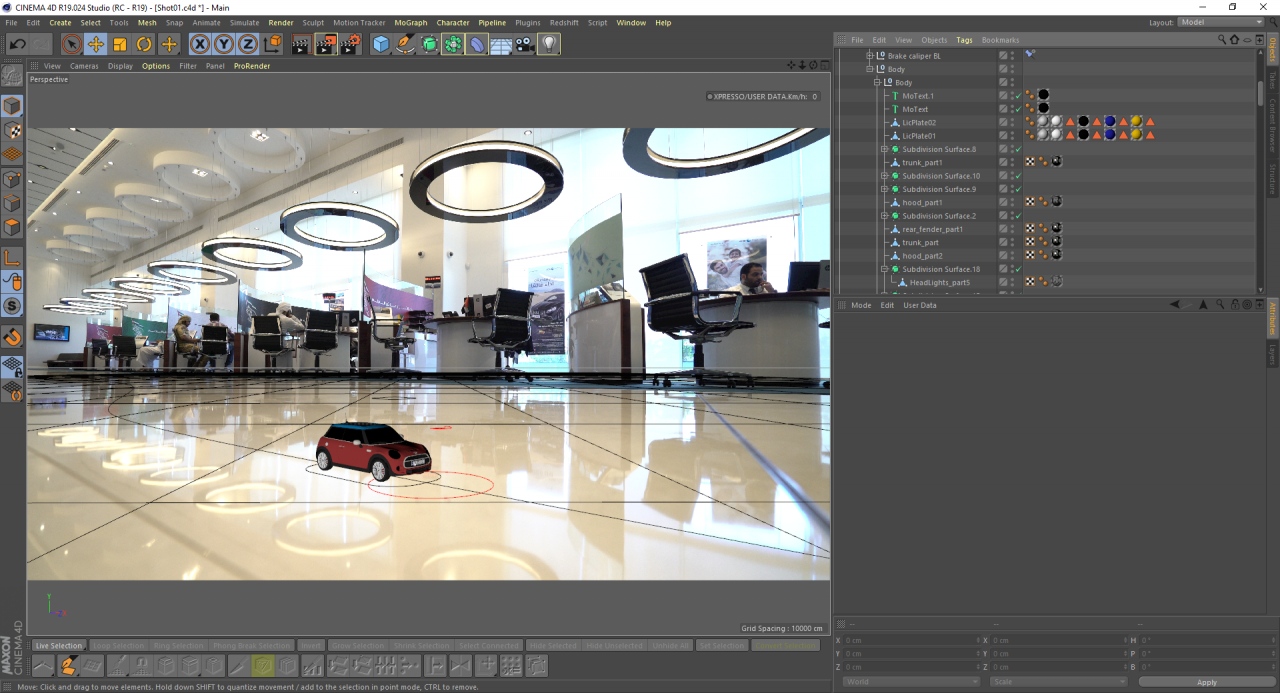This screenshot has height=693, width=1280.
Task: Expand Brake caliper BL tree node
Action: click(x=870, y=56)
